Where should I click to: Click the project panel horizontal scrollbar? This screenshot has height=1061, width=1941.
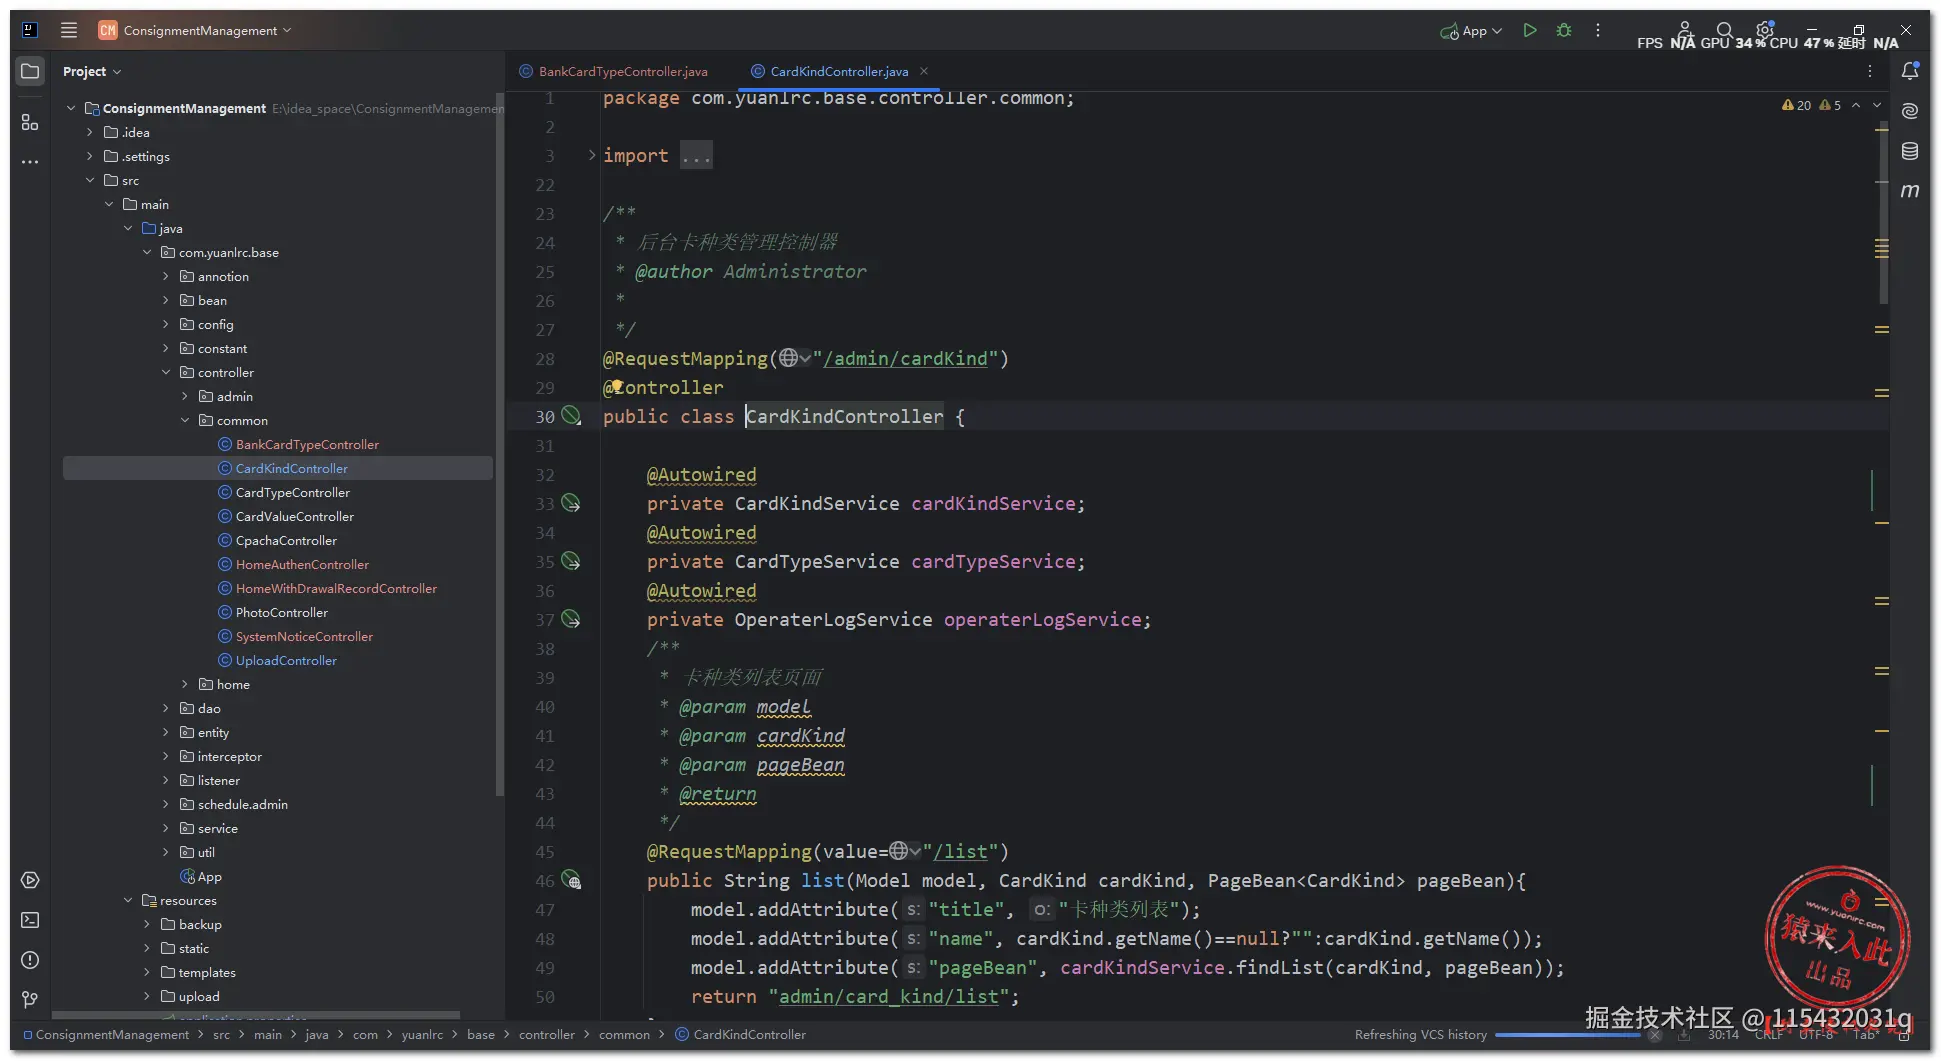[x=256, y=1015]
